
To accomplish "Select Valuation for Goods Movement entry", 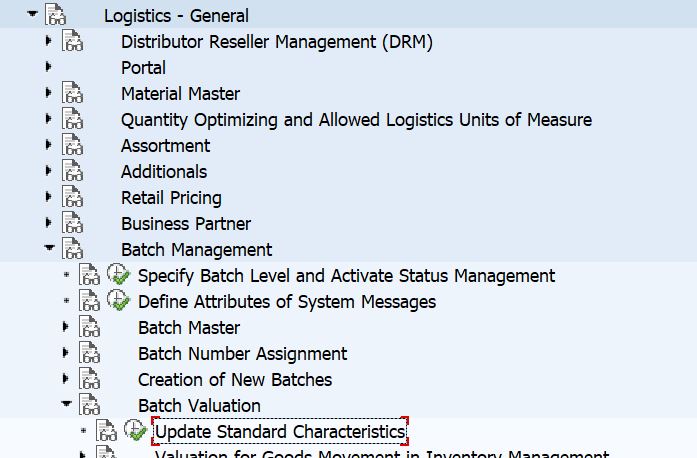I will [x=382, y=454].
